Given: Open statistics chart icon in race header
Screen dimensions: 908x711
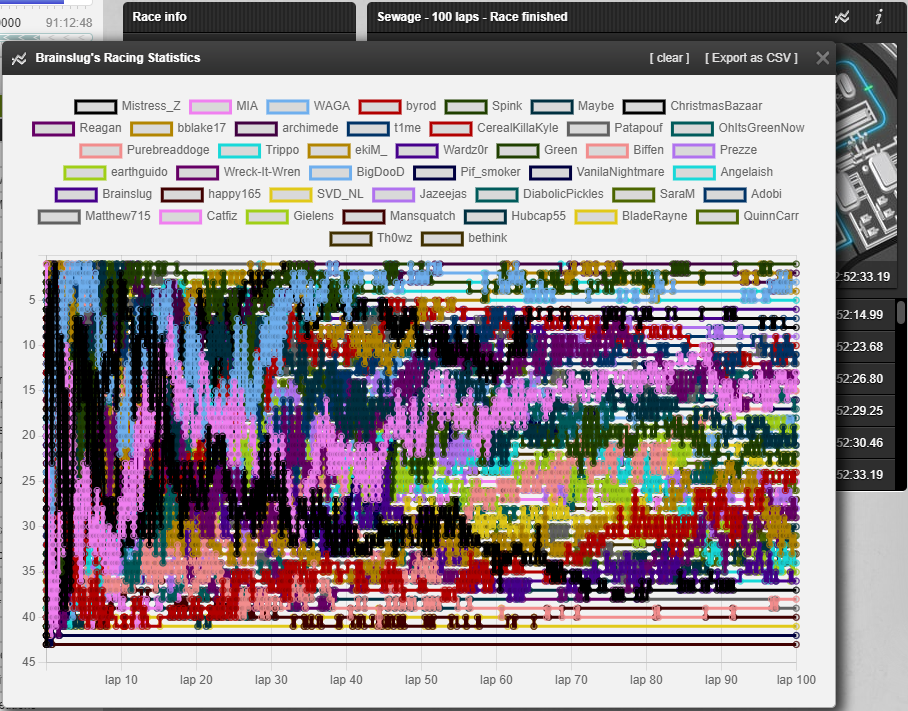Looking at the screenshot, I should [x=842, y=17].
